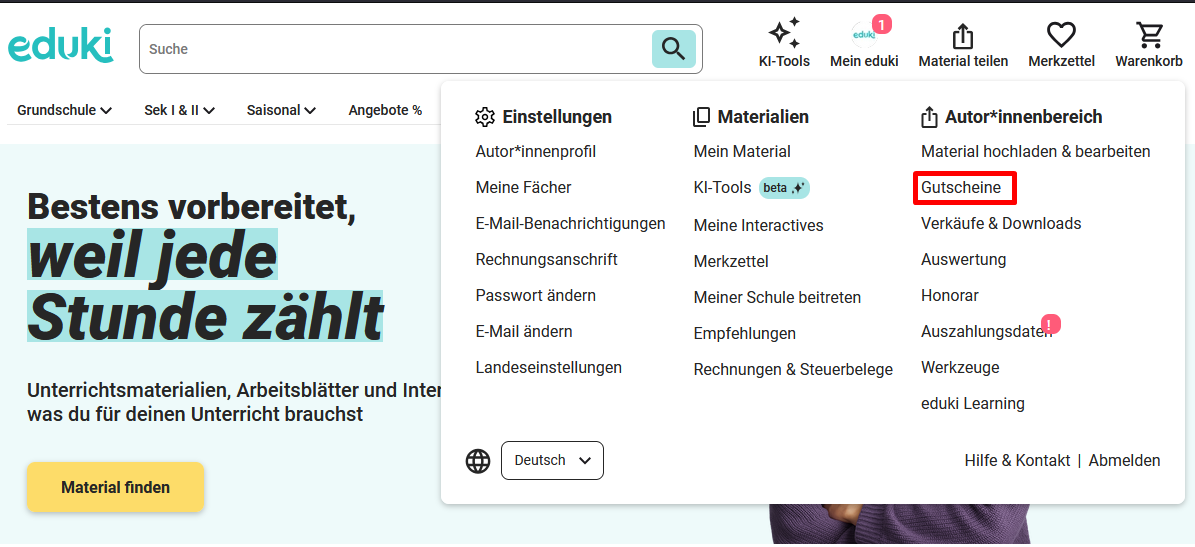Click the globe language icon
The height and width of the screenshot is (547, 1195).
478,461
